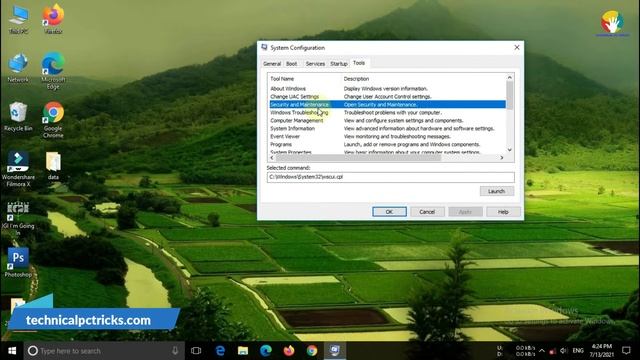
Task: Open Chrome from taskbar
Action: pyautogui.click(x=312, y=351)
